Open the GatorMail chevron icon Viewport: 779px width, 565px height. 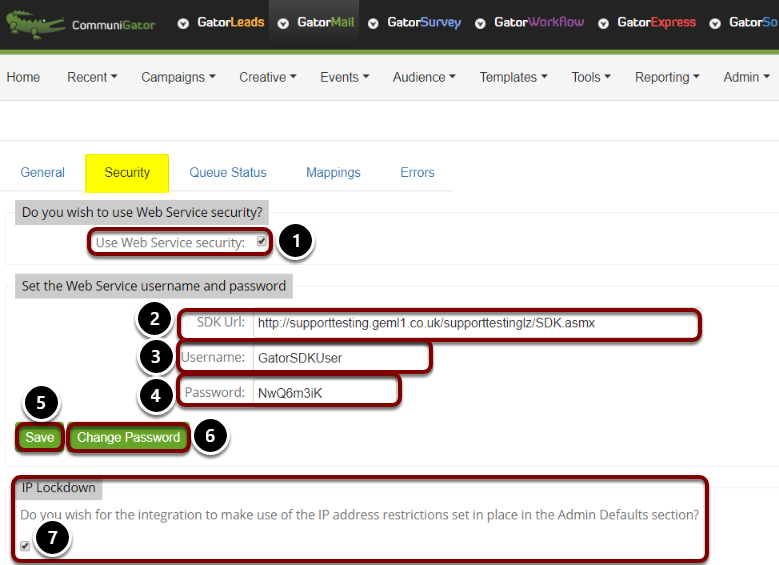pos(283,23)
